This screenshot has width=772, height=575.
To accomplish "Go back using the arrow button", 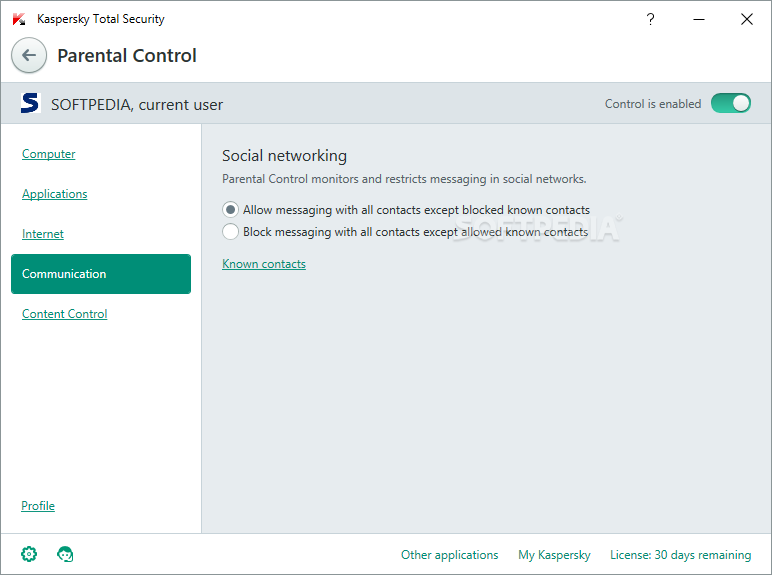I will pos(29,55).
